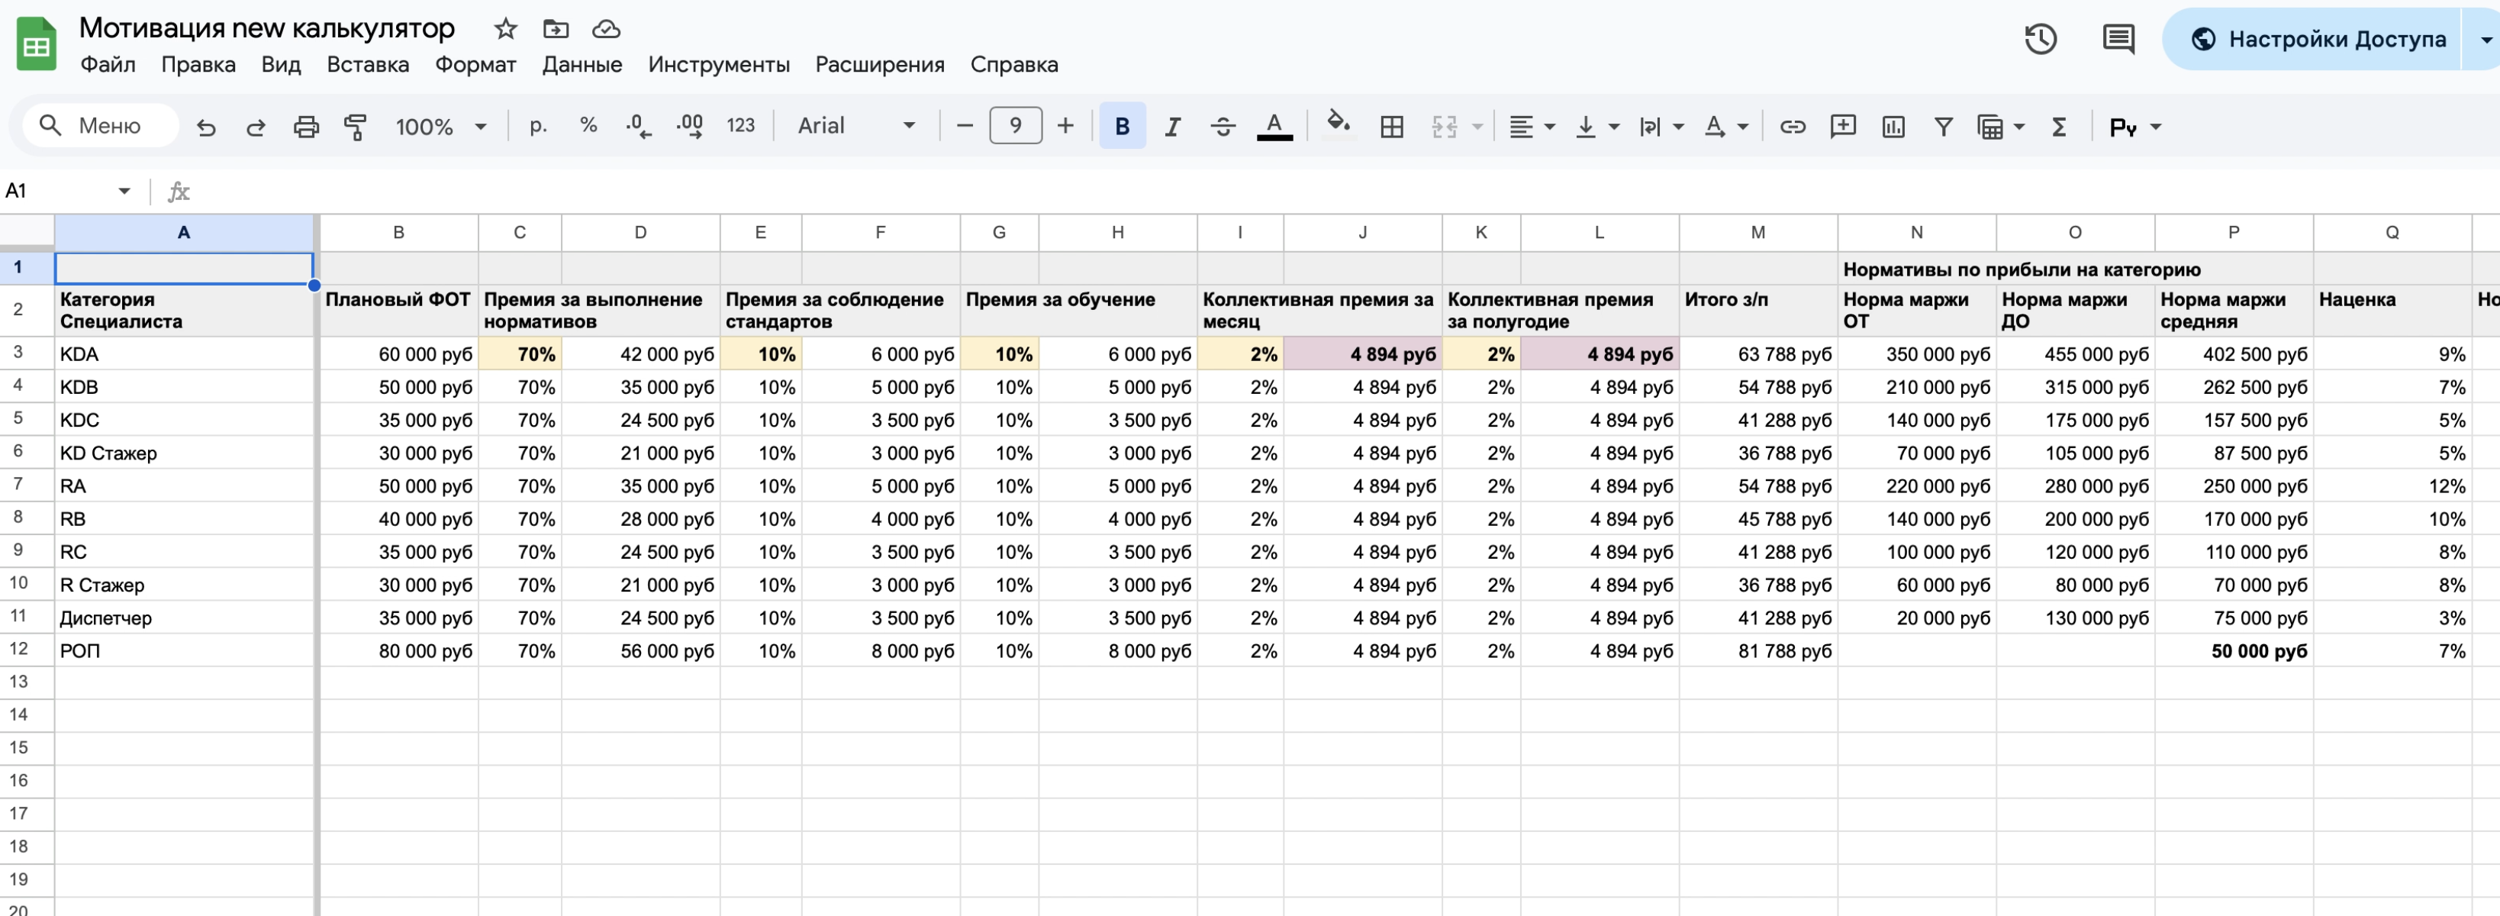Increase font size with plus button

coord(1066,126)
